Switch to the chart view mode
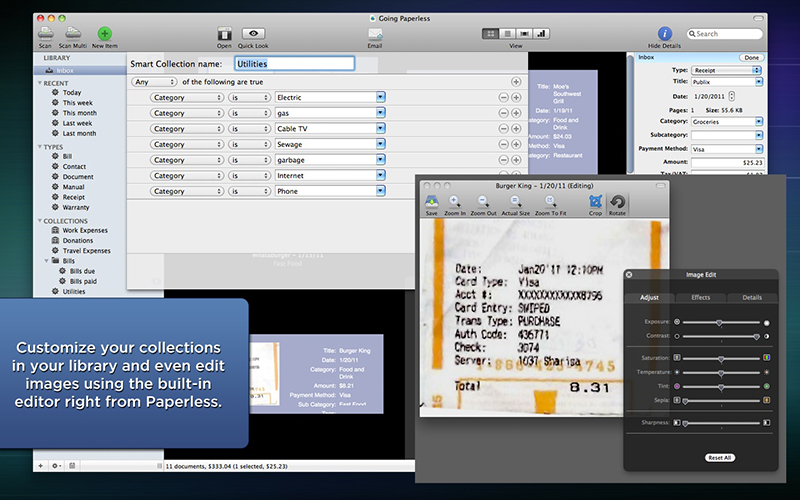This screenshot has width=800, height=500. tap(541, 34)
